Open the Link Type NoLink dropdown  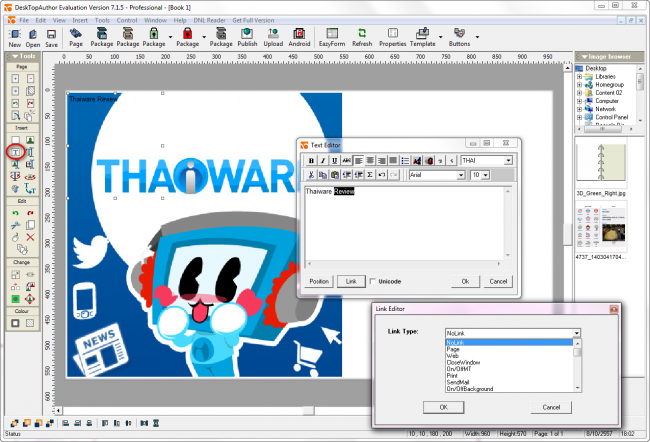click(x=576, y=333)
